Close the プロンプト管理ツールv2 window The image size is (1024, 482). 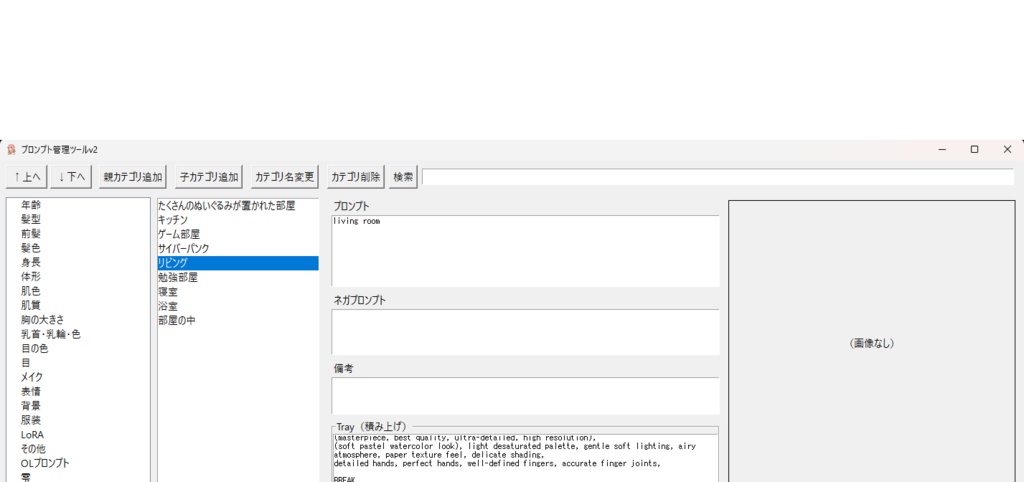coord(1007,150)
